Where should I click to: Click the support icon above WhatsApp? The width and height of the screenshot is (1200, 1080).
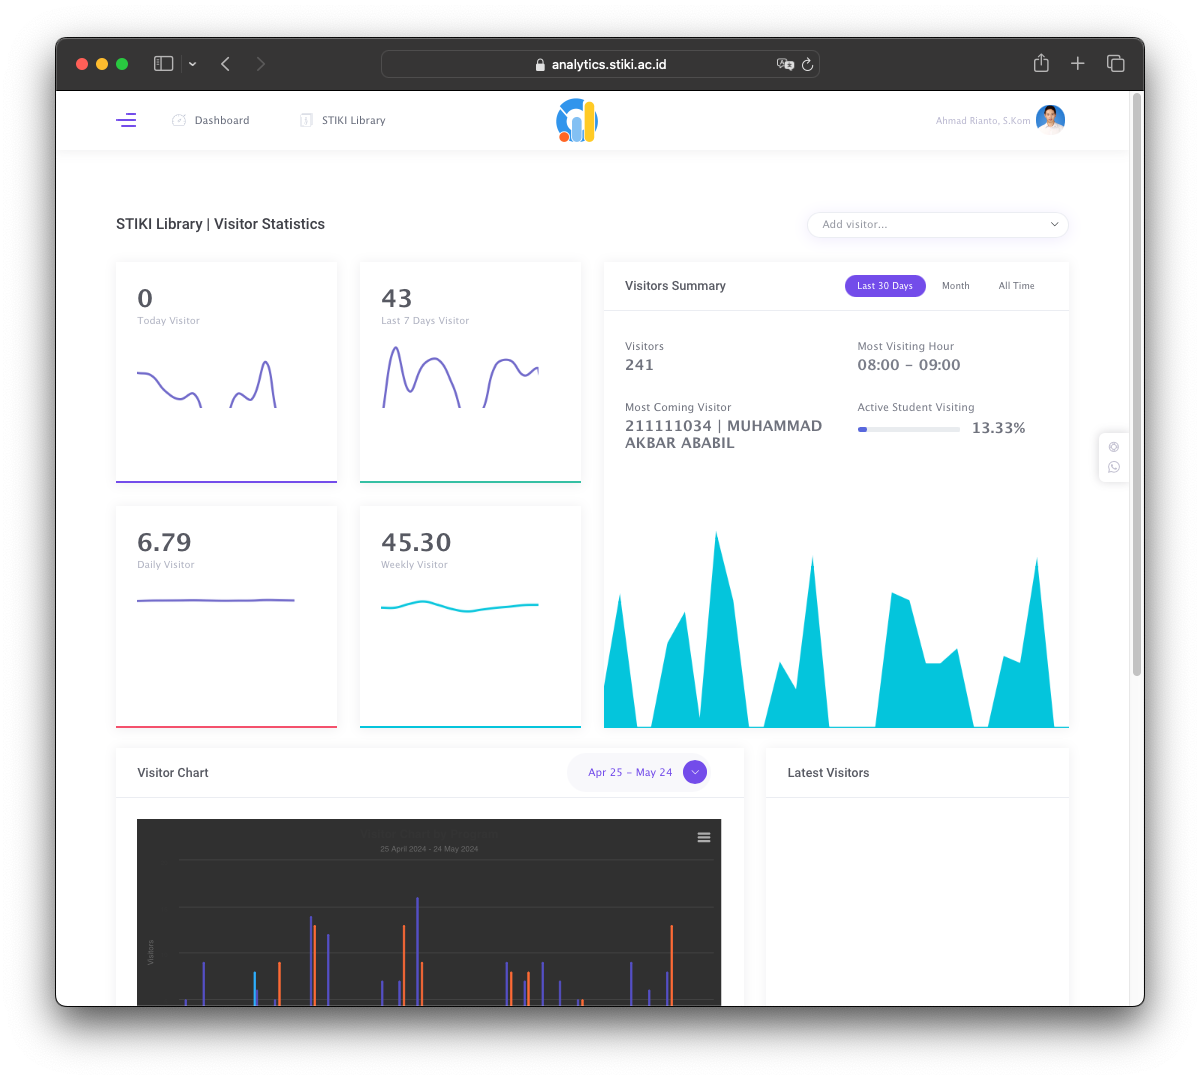(x=1114, y=447)
